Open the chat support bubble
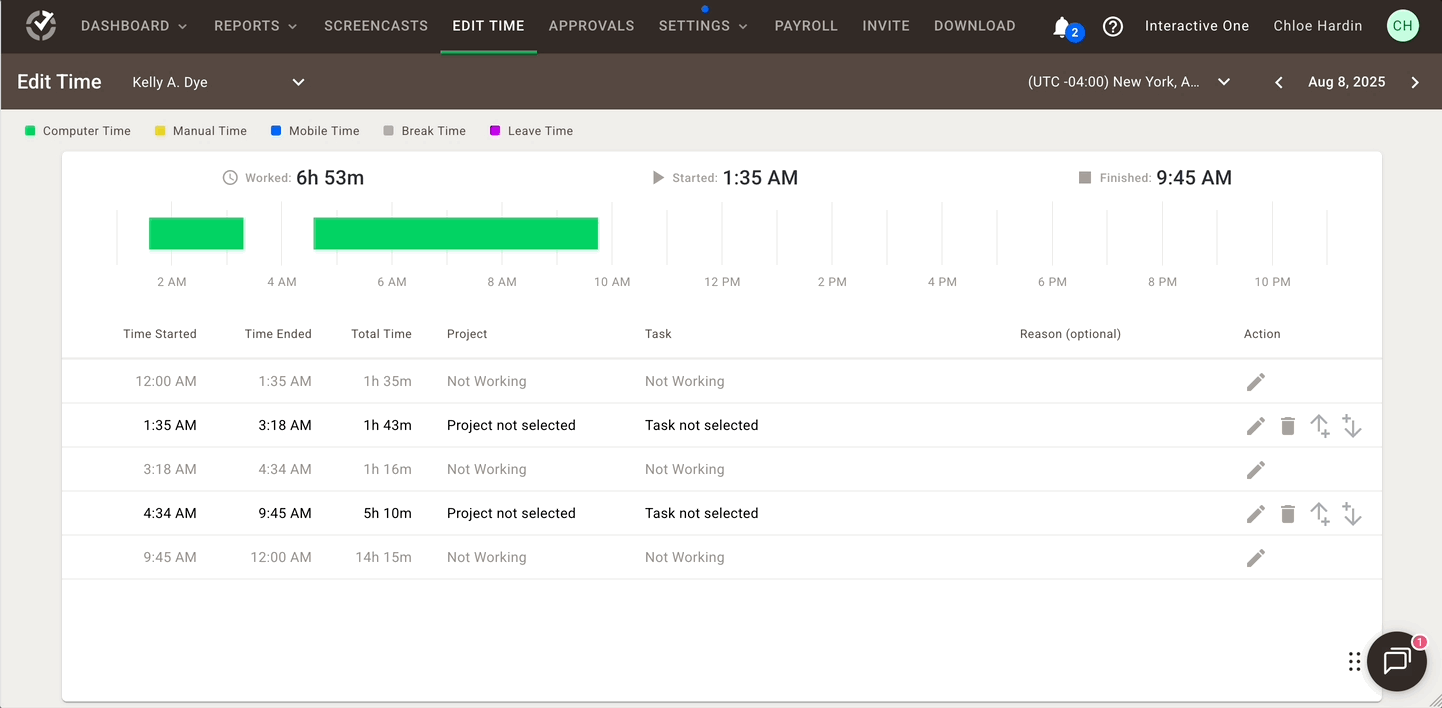 point(1396,661)
